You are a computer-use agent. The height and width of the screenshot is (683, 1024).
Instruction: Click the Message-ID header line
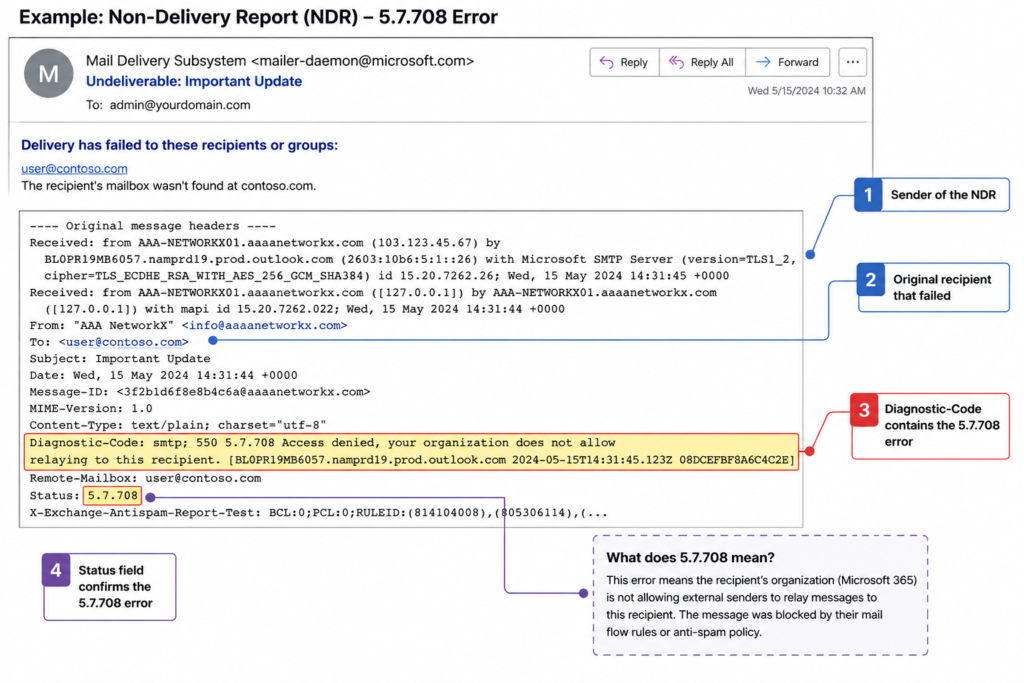[200, 392]
